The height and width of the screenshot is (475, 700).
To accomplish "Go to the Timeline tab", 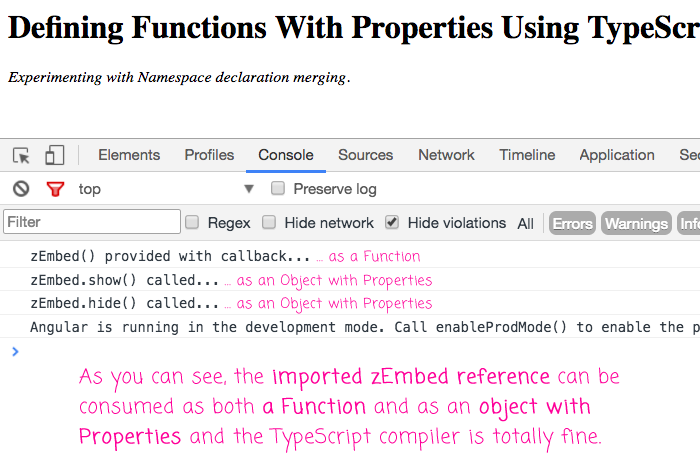I will [x=527, y=155].
